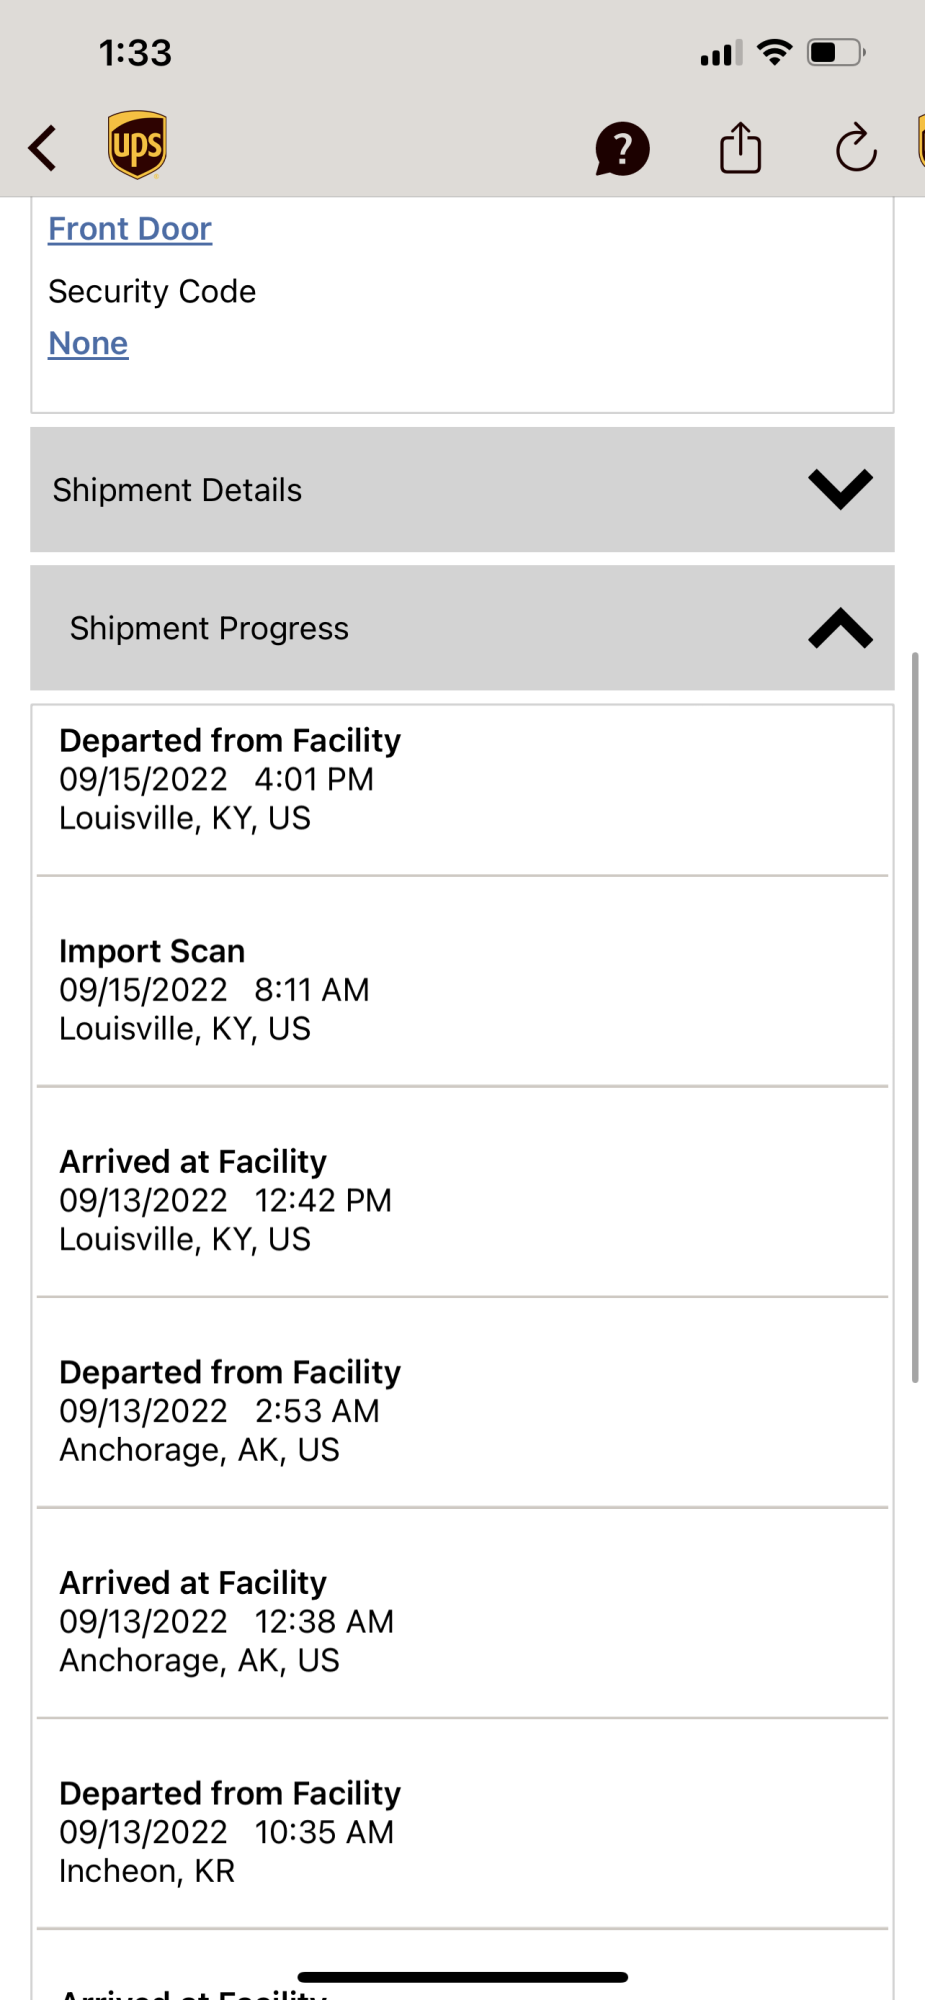This screenshot has width=925, height=2000.
Task: Tap the partially visible UPS icon at right edge
Action: coord(920,142)
